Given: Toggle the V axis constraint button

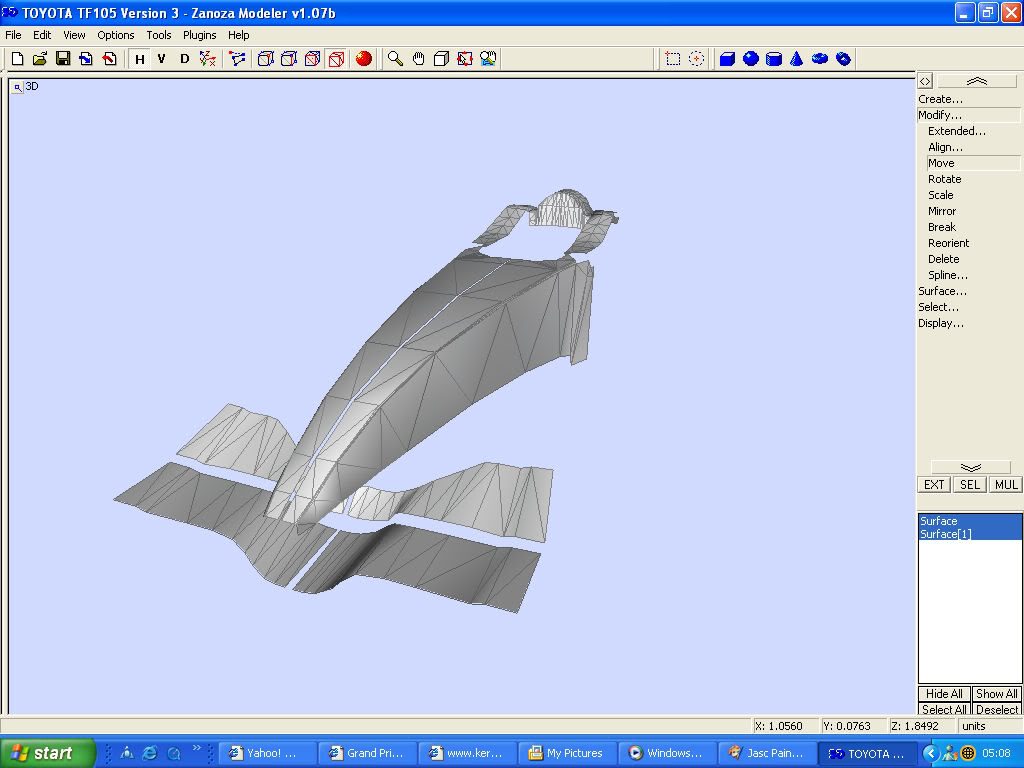Looking at the screenshot, I should [x=161, y=59].
